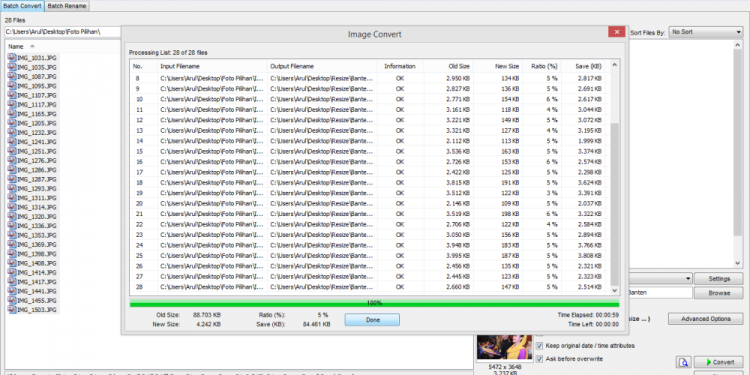
Task: Click the Settings button
Action: click(x=719, y=279)
